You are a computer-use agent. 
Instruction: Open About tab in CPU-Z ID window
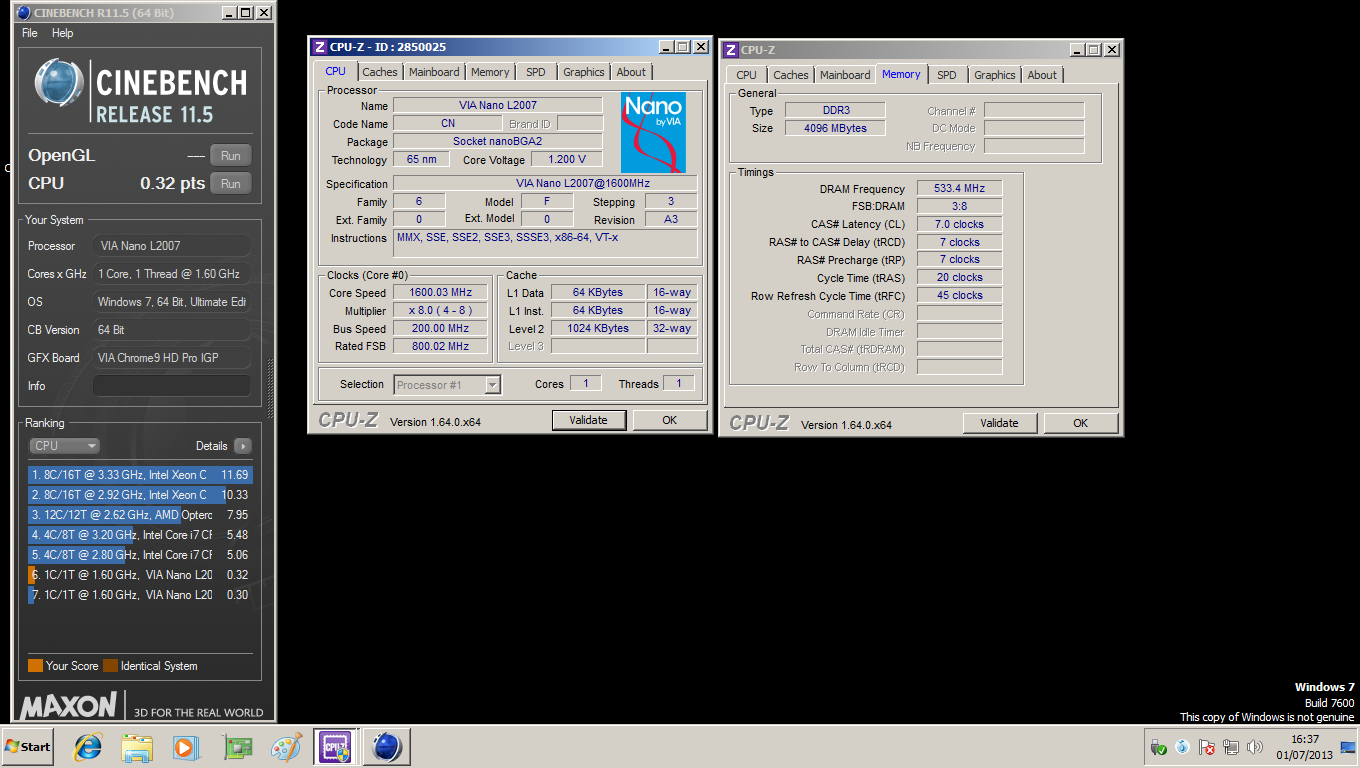631,72
